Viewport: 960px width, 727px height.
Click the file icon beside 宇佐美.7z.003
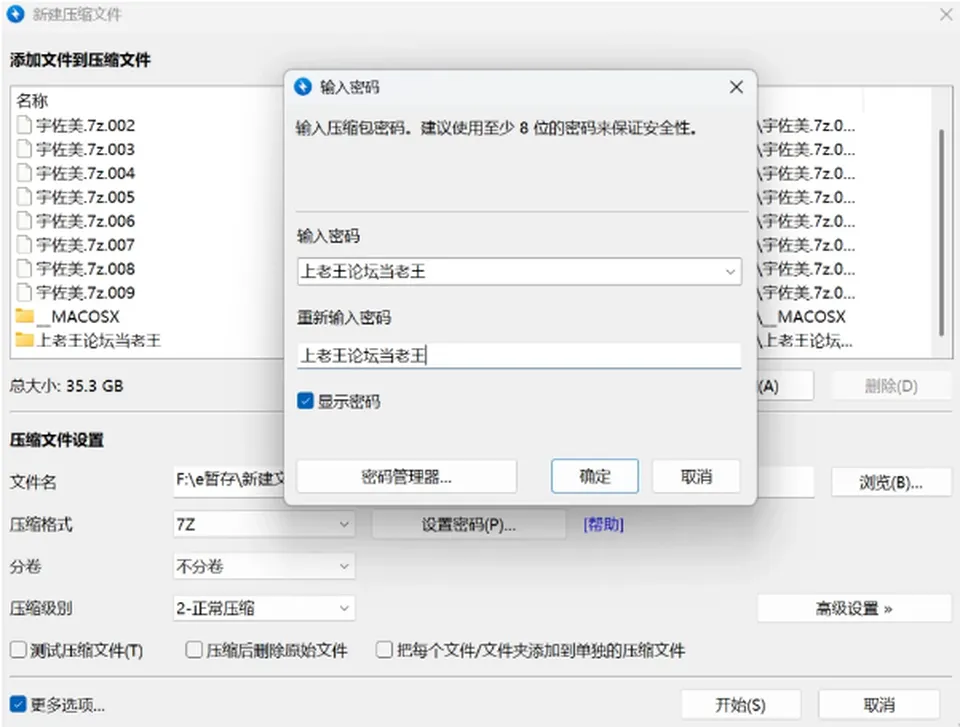pos(24,149)
